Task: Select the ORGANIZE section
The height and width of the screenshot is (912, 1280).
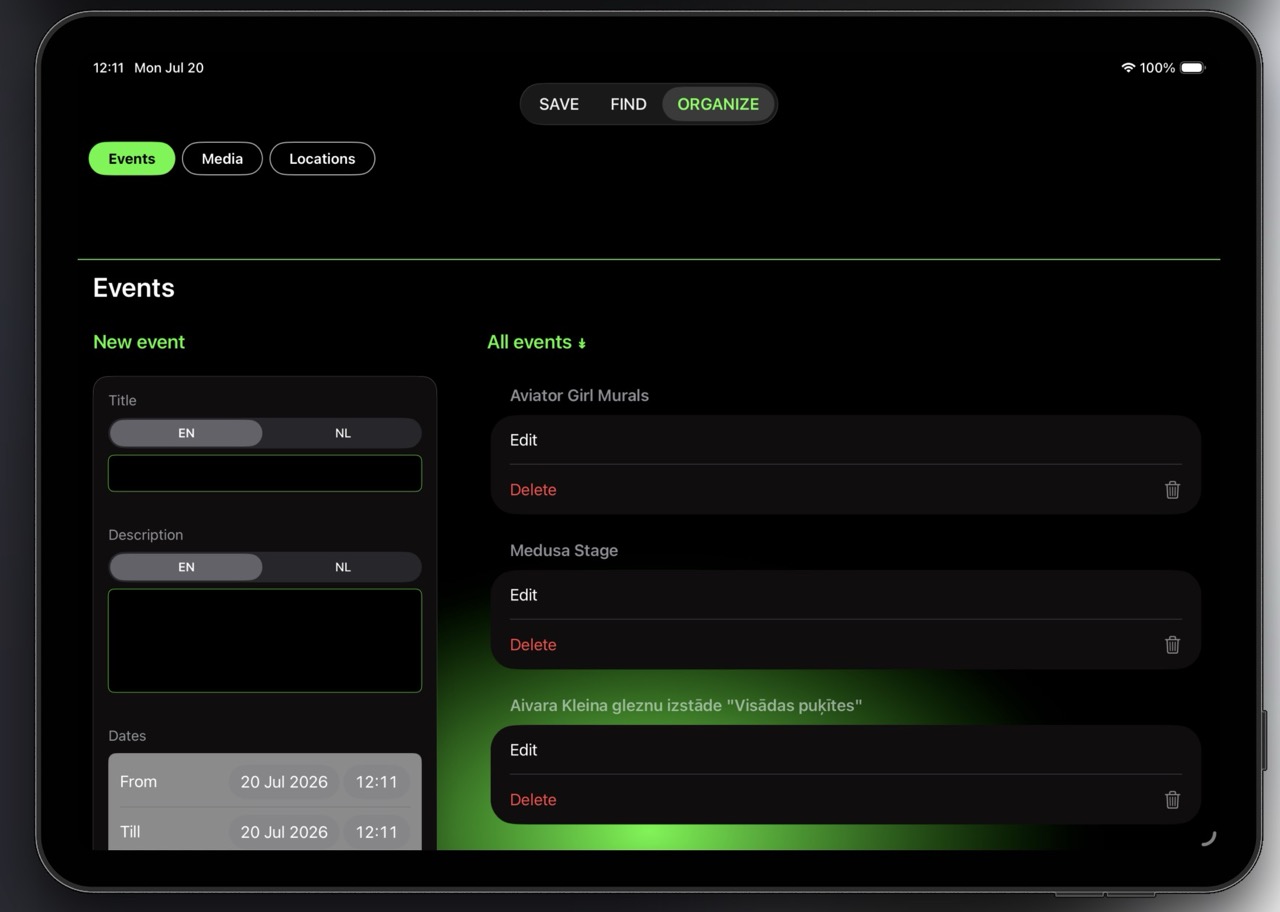Action: click(x=718, y=104)
